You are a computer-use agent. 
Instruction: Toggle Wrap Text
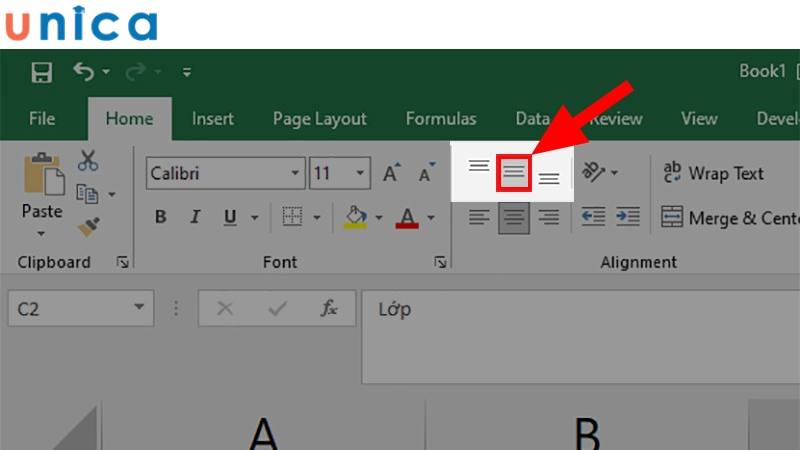click(x=713, y=173)
